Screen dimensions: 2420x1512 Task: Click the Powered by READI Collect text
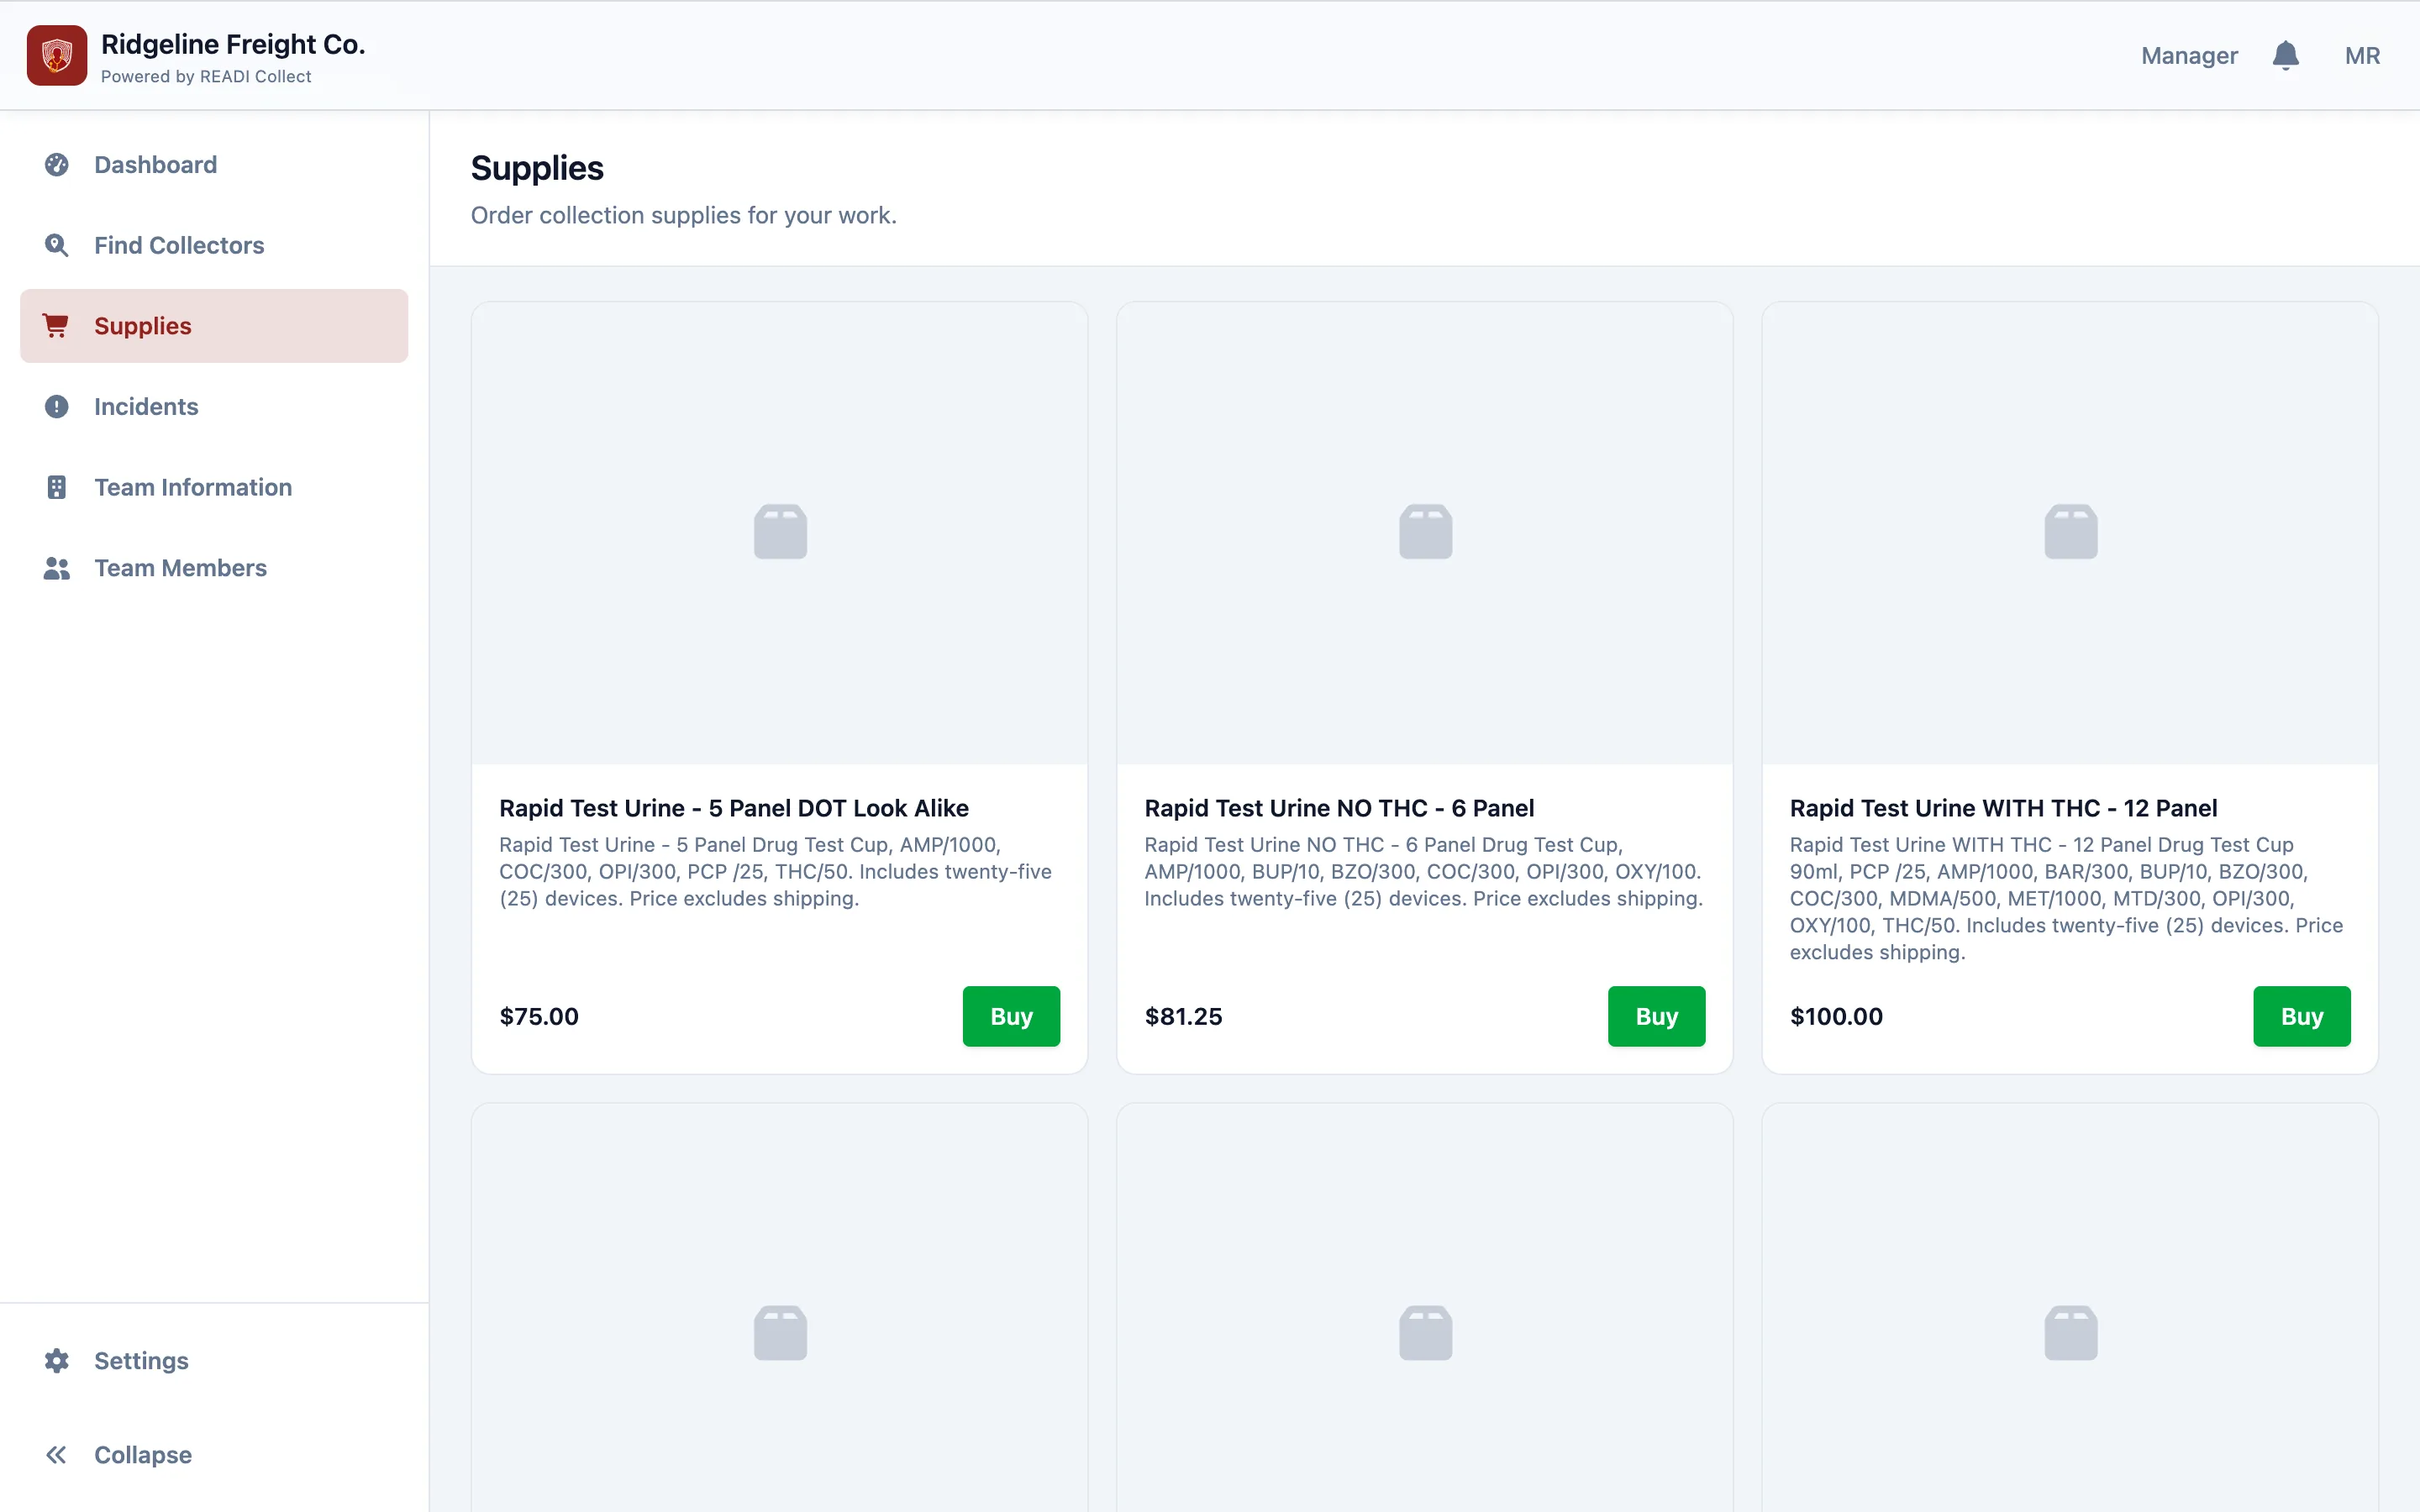[206, 77]
